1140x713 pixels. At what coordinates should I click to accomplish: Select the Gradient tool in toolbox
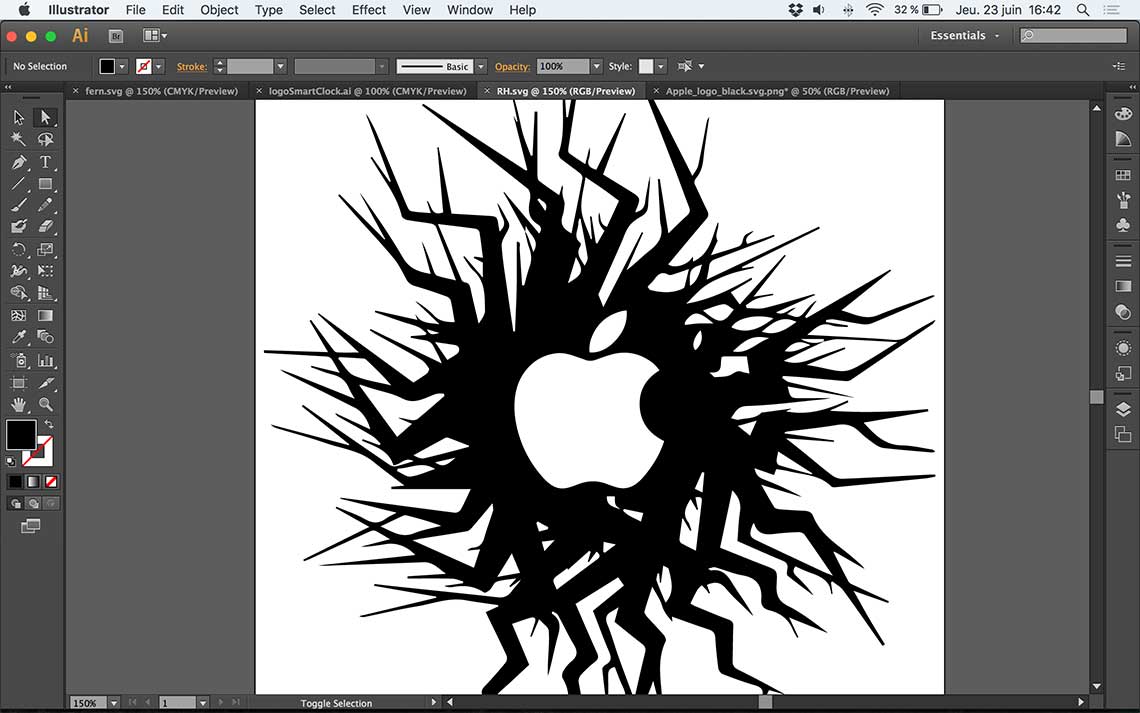(45, 315)
